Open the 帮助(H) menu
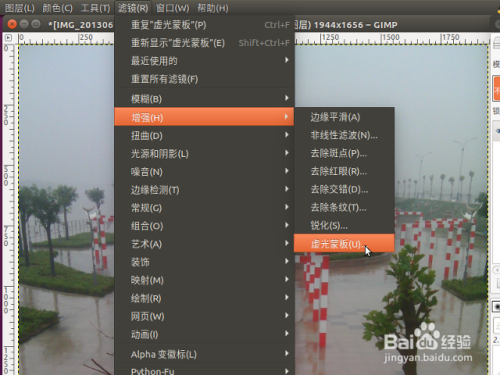The height and width of the screenshot is (375, 500). [x=213, y=8]
